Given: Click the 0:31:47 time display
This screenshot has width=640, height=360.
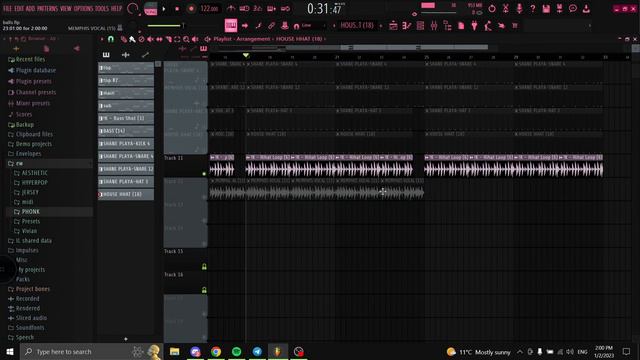Looking at the screenshot, I should click(325, 9).
